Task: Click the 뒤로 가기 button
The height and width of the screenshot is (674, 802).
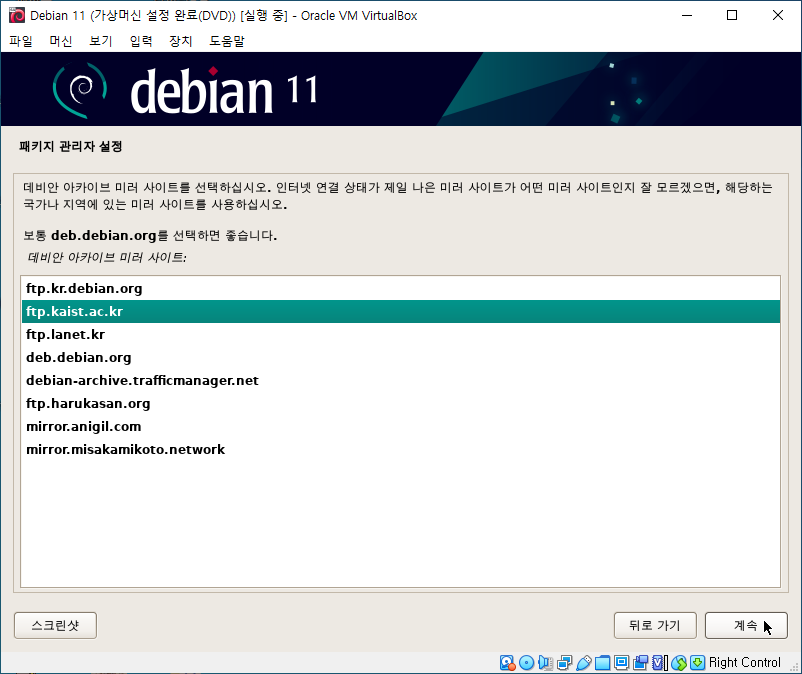Action: pos(655,625)
